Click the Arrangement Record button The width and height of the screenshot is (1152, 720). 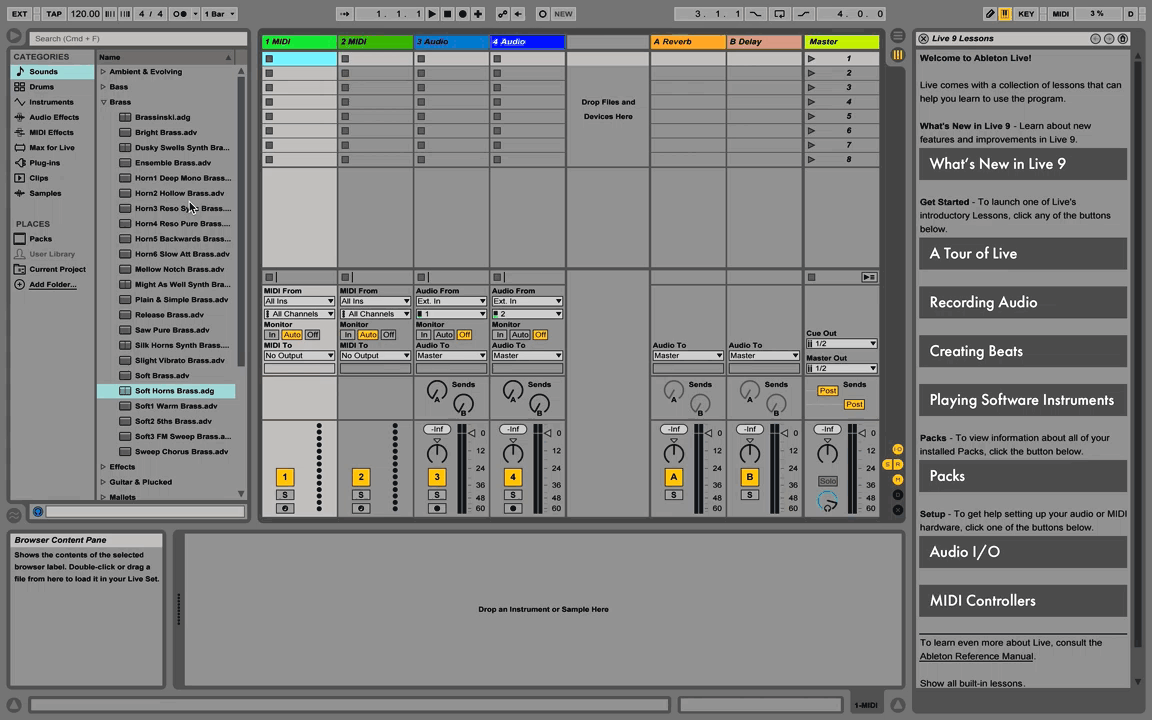click(463, 14)
